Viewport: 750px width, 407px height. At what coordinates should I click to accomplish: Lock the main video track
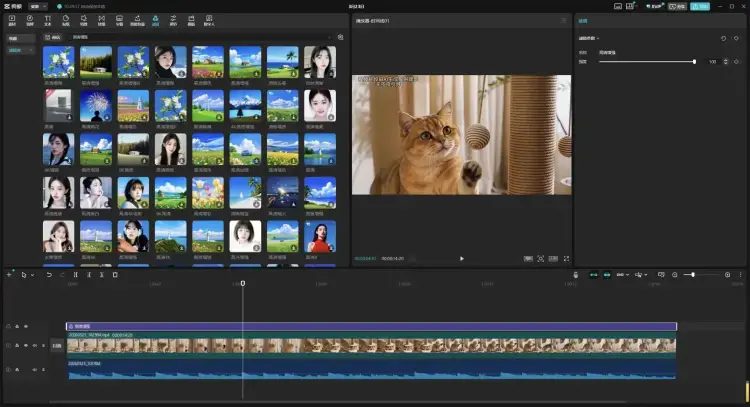coord(17,345)
